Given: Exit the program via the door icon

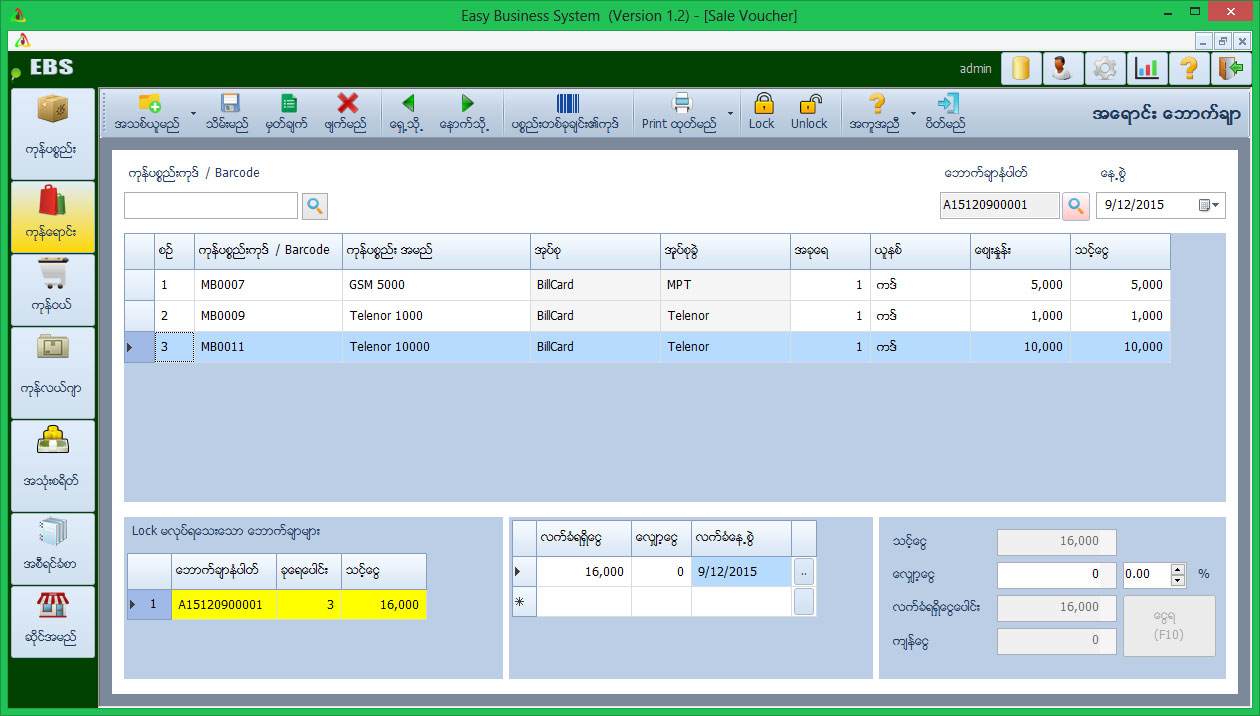Looking at the screenshot, I should pos(1231,68).
